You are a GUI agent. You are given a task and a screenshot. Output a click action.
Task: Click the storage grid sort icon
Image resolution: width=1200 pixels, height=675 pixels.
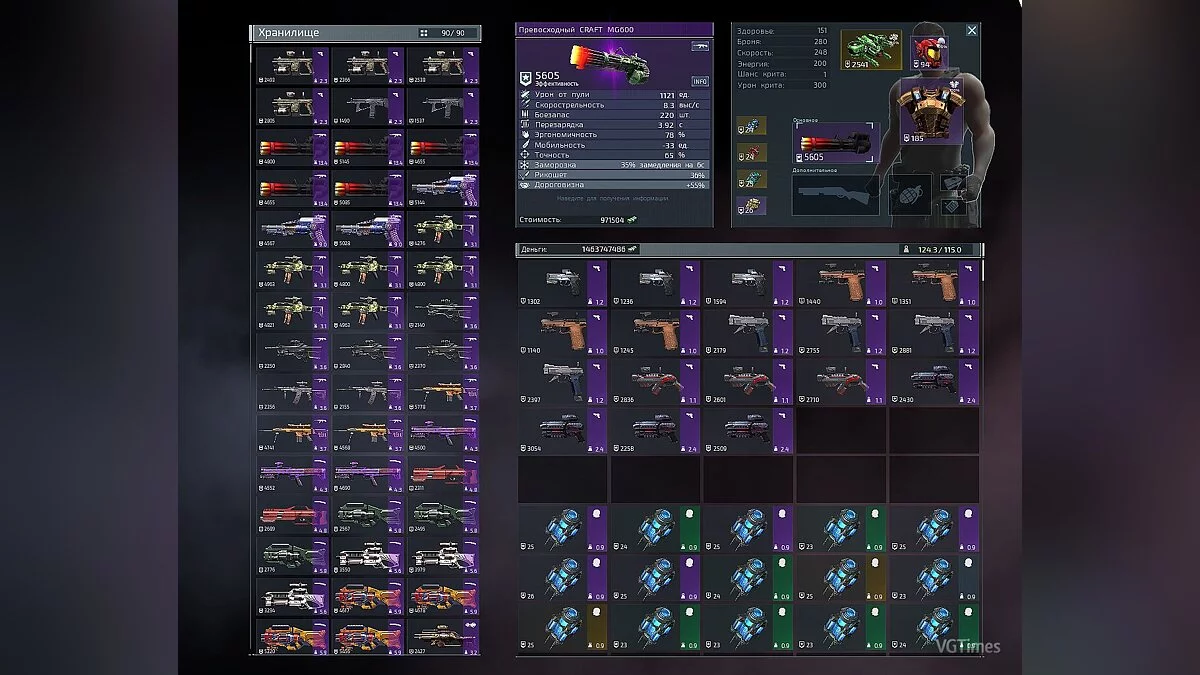click(x=424, y=33)
